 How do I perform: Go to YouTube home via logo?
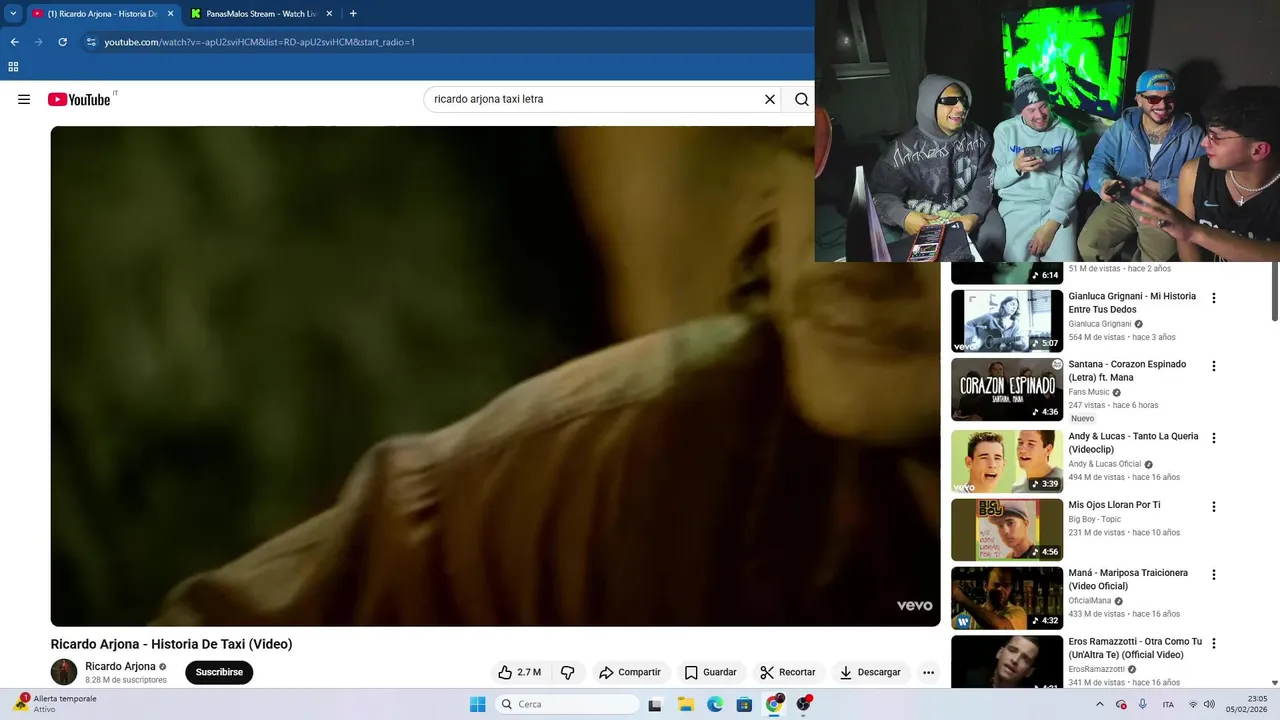pos(79,99)
